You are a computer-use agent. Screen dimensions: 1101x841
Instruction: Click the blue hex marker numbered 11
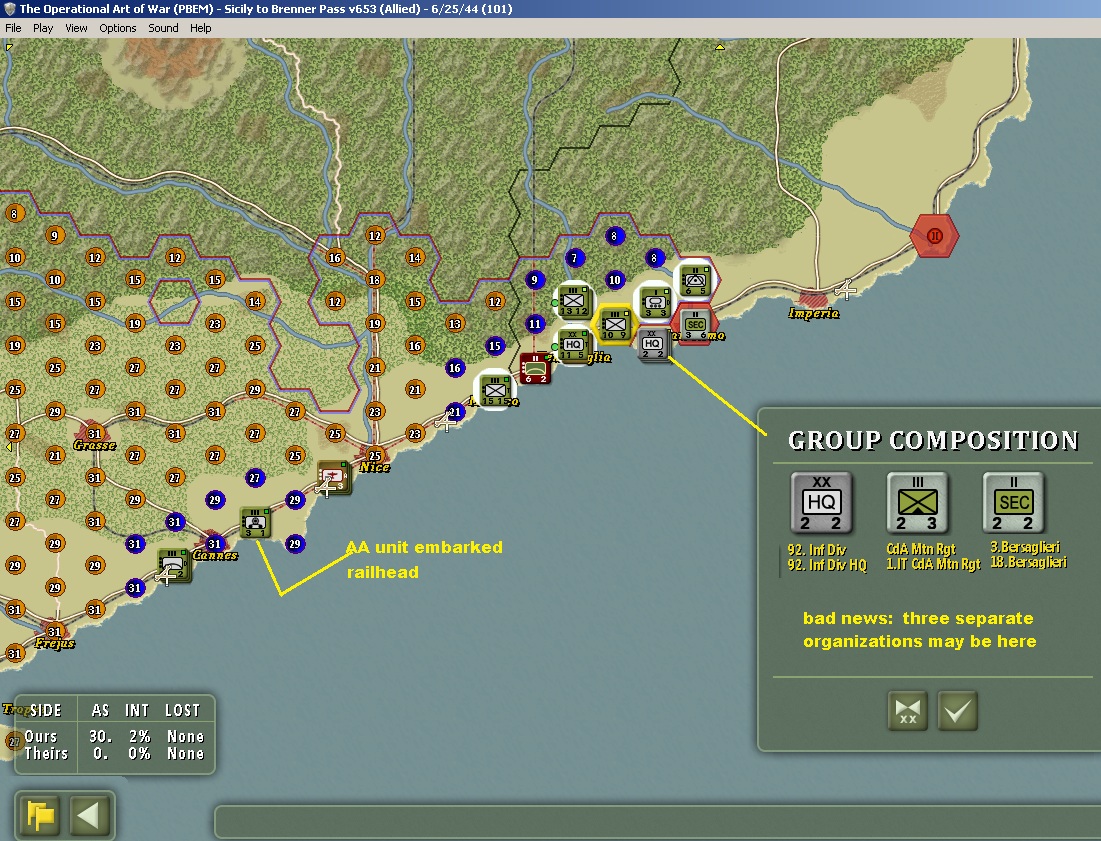coord(535,324)
